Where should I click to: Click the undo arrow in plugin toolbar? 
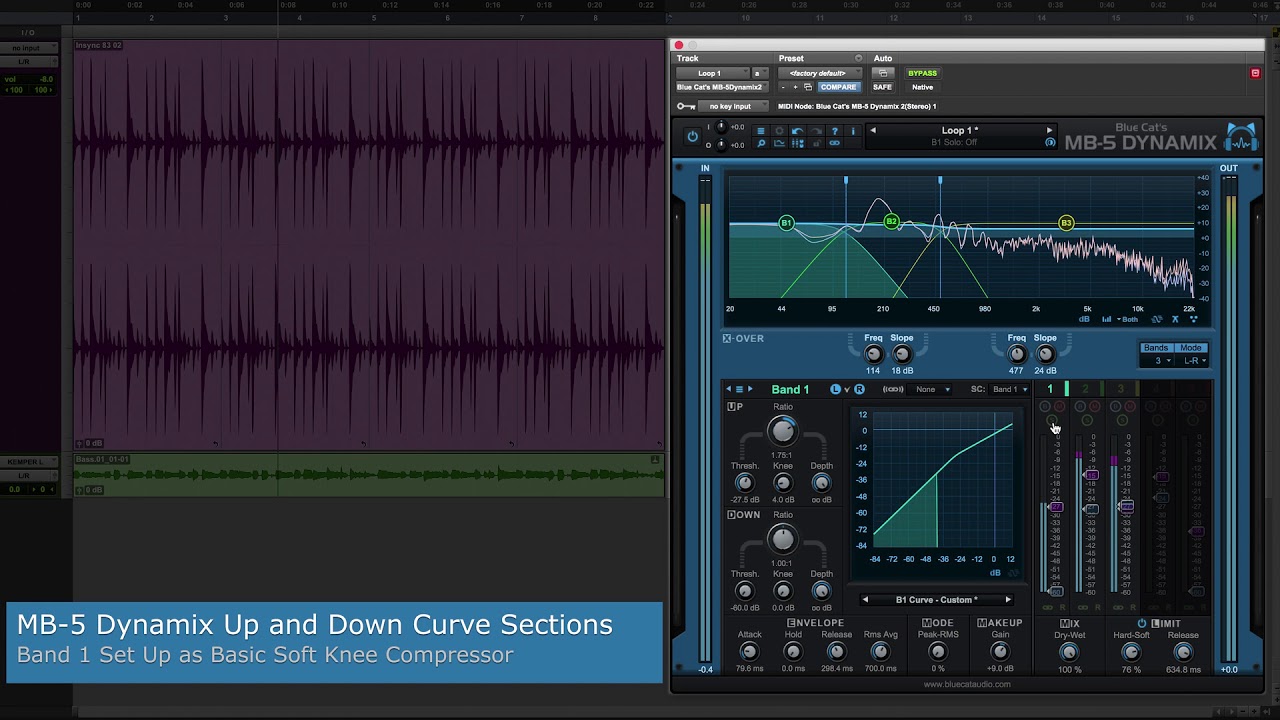click(x=797, y=131)
